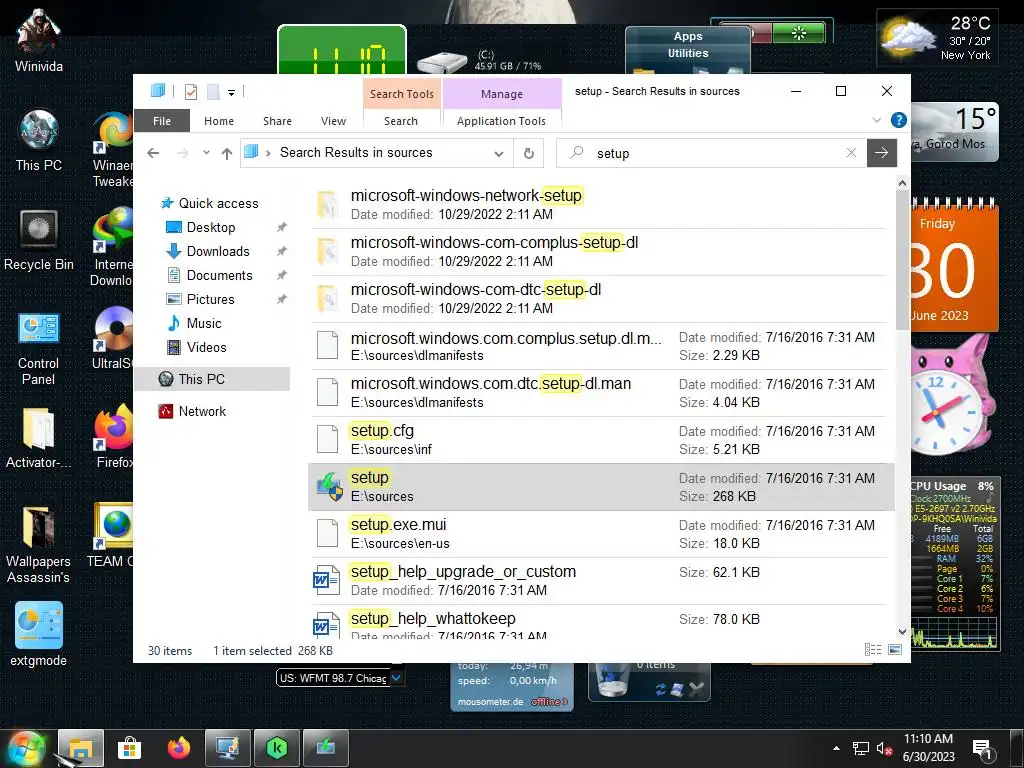Image resolution: width=1024 pixels, height=768 pixels.
Task: Open Microsoft Store taskbar icon
Action: [129, 748]
